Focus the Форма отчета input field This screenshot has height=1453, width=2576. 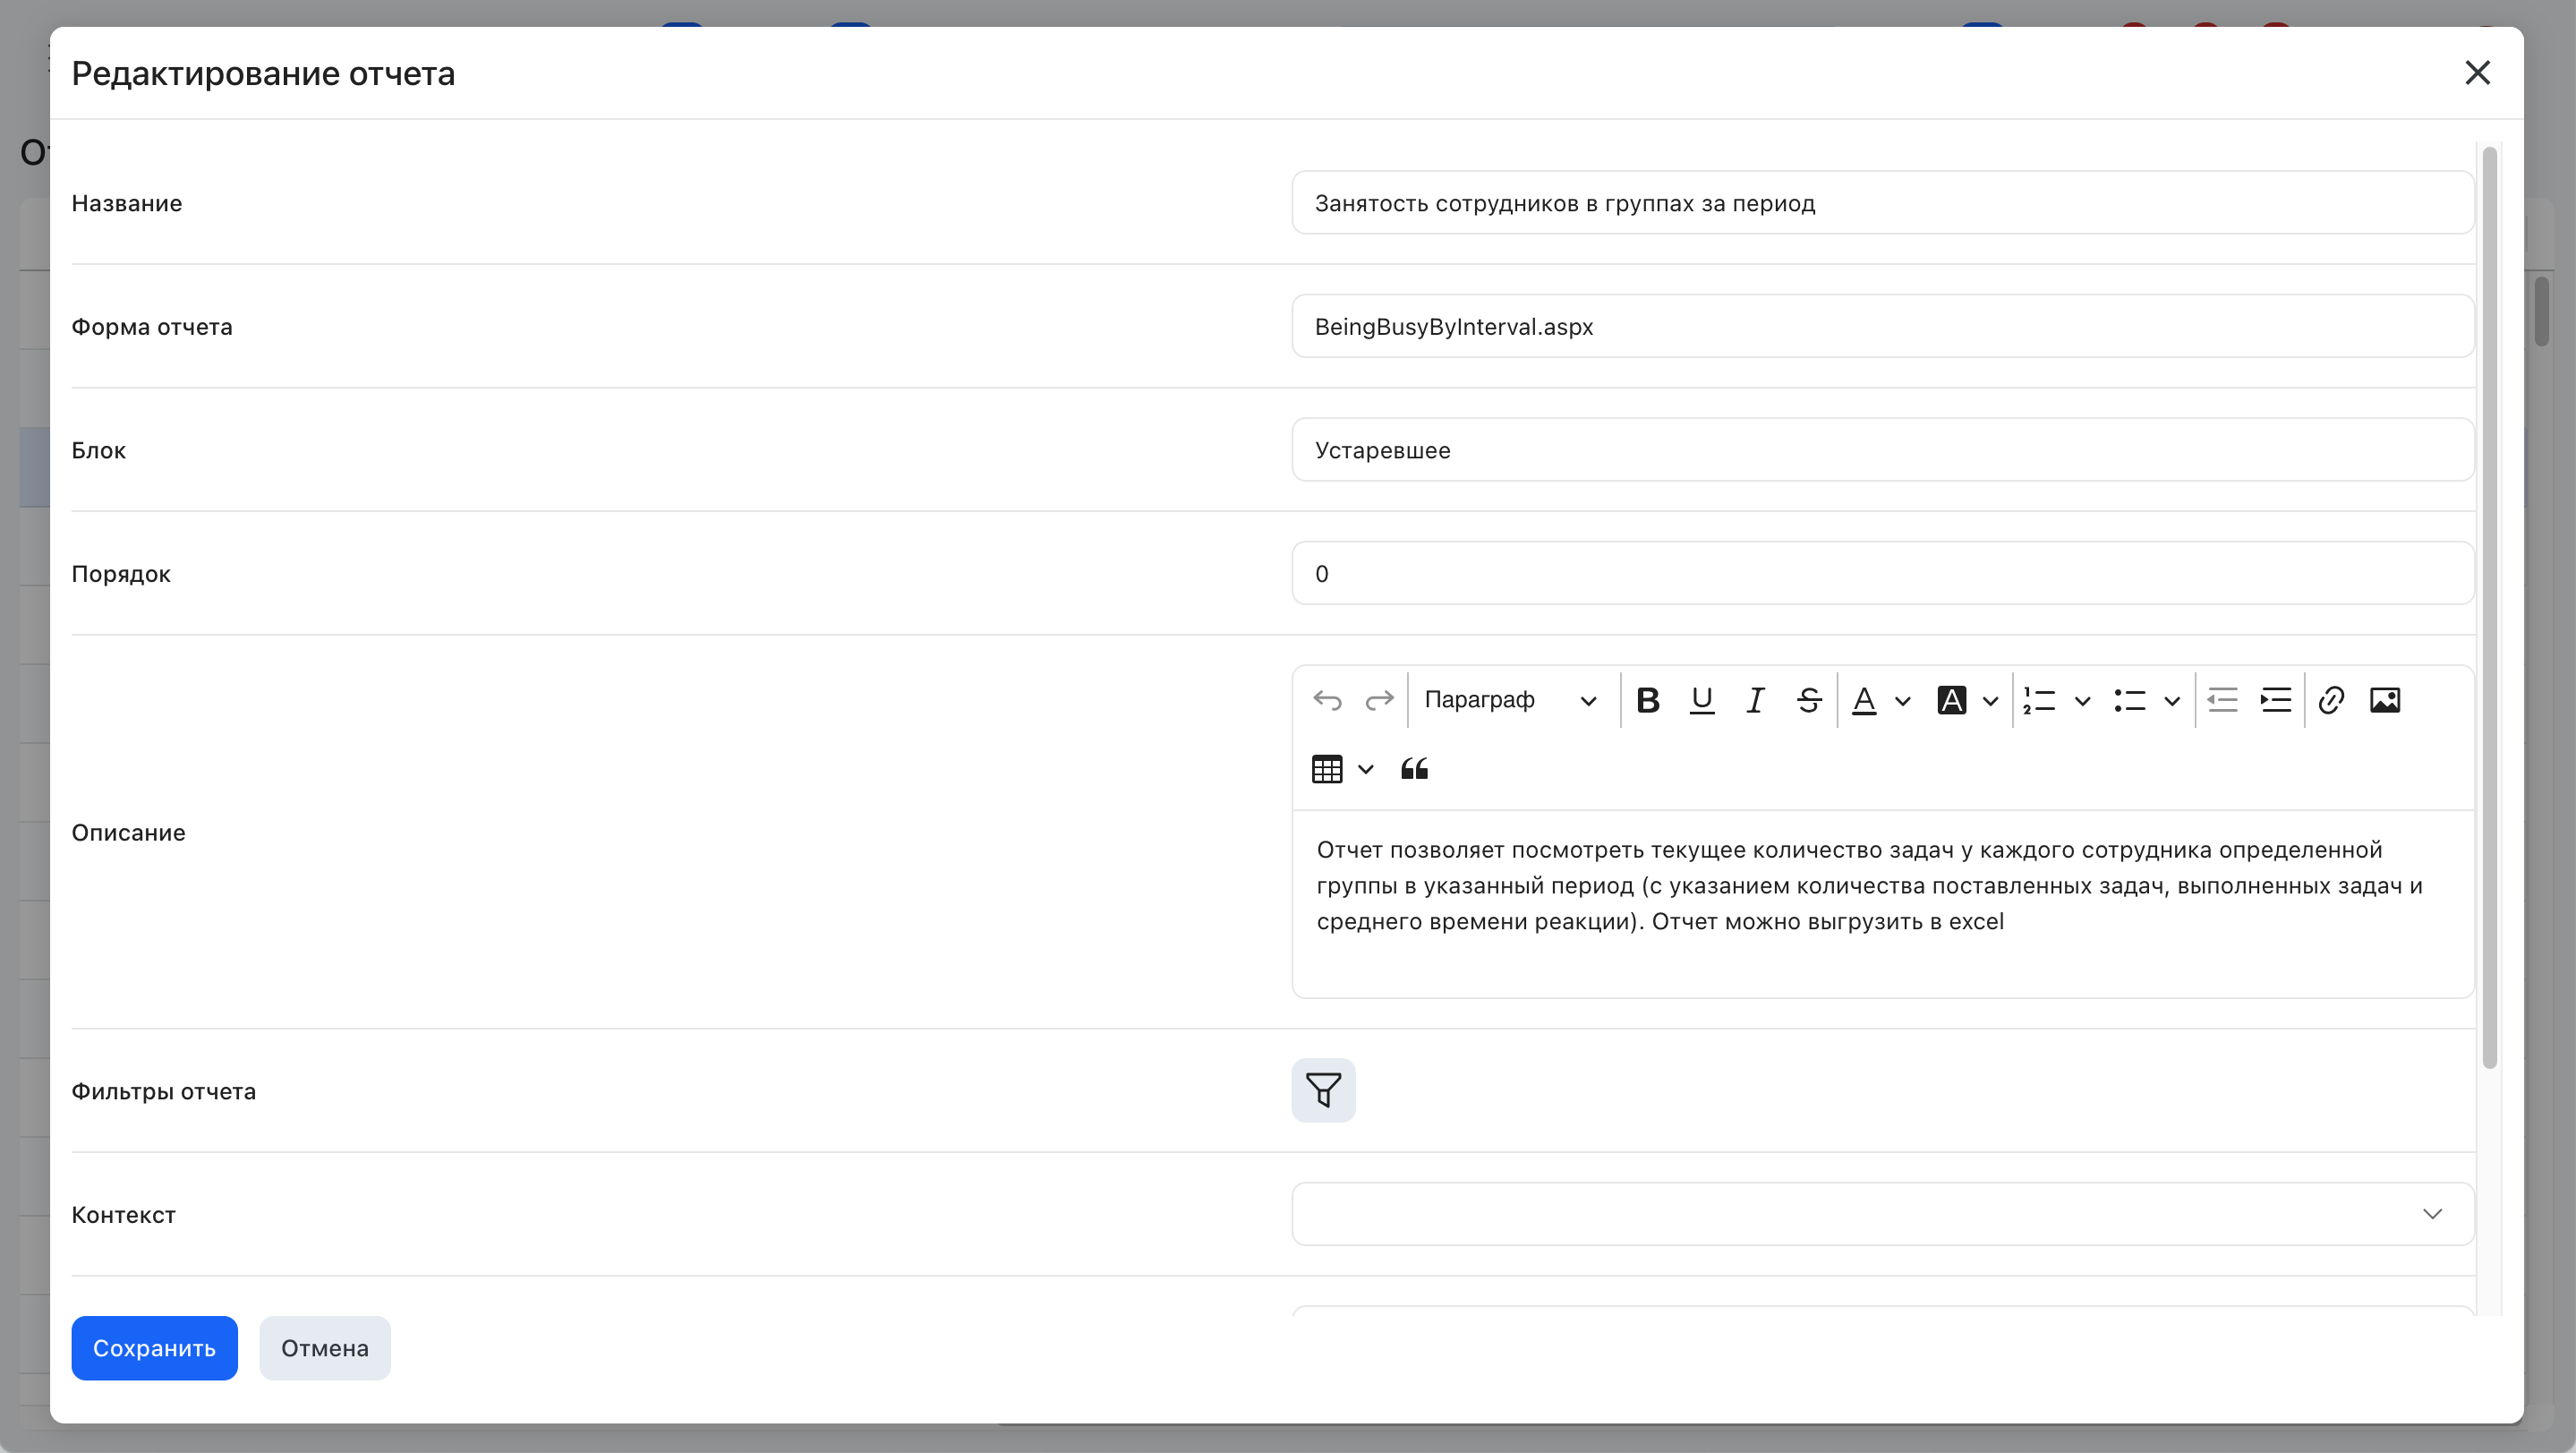click(1883, 326)
